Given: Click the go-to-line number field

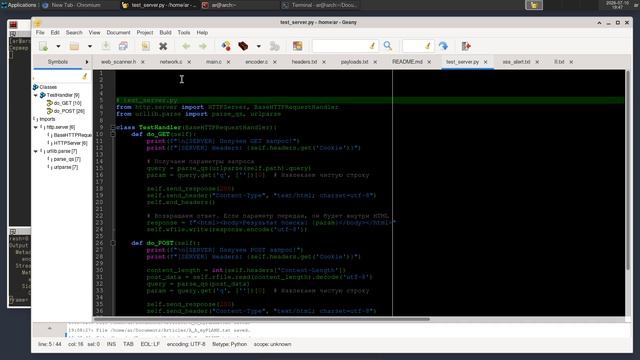Looking at the screenshot, I should point(413,46).
